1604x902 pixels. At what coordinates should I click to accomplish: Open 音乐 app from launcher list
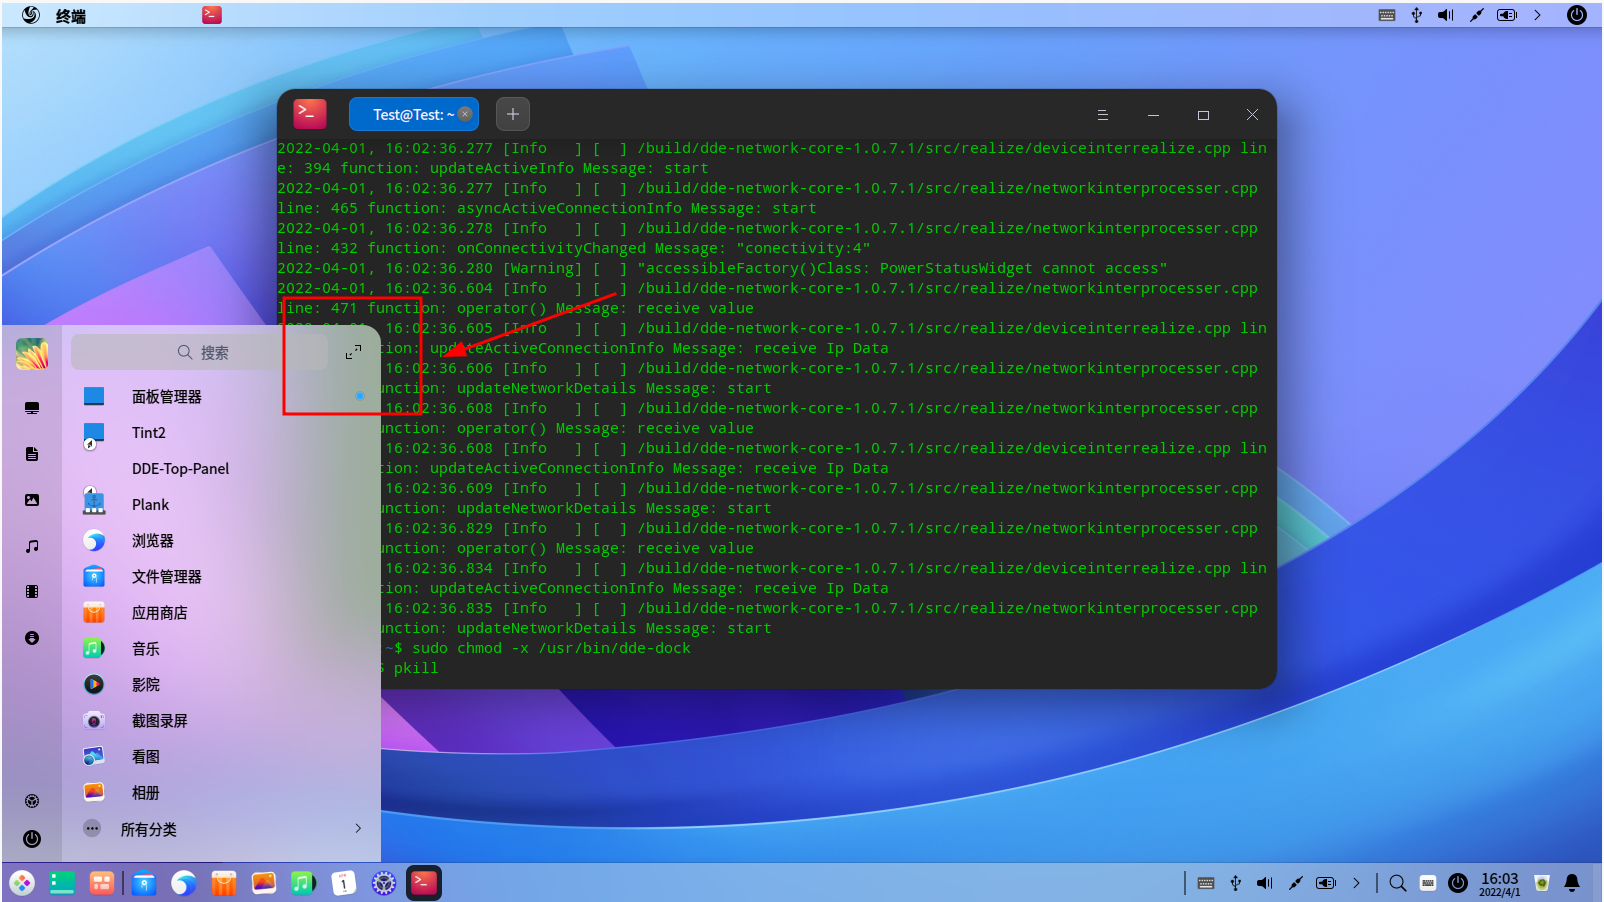pos(222,649)
